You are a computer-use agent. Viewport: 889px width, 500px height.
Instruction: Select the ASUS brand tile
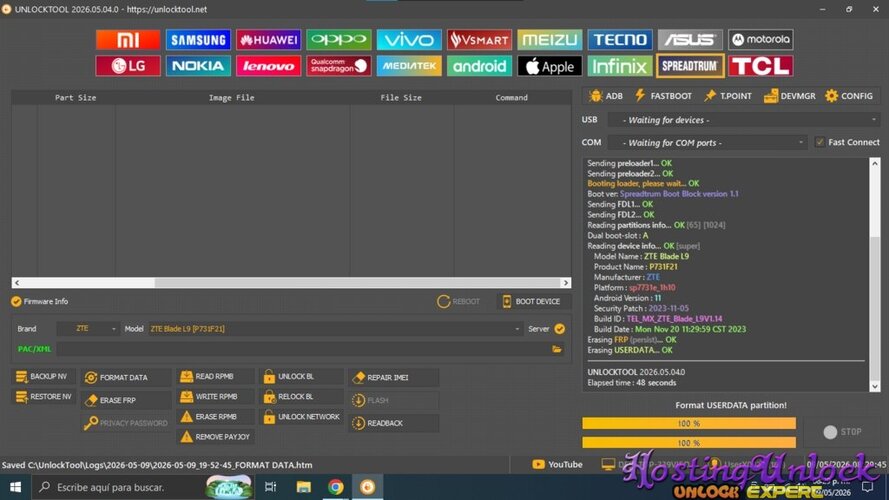690,40
